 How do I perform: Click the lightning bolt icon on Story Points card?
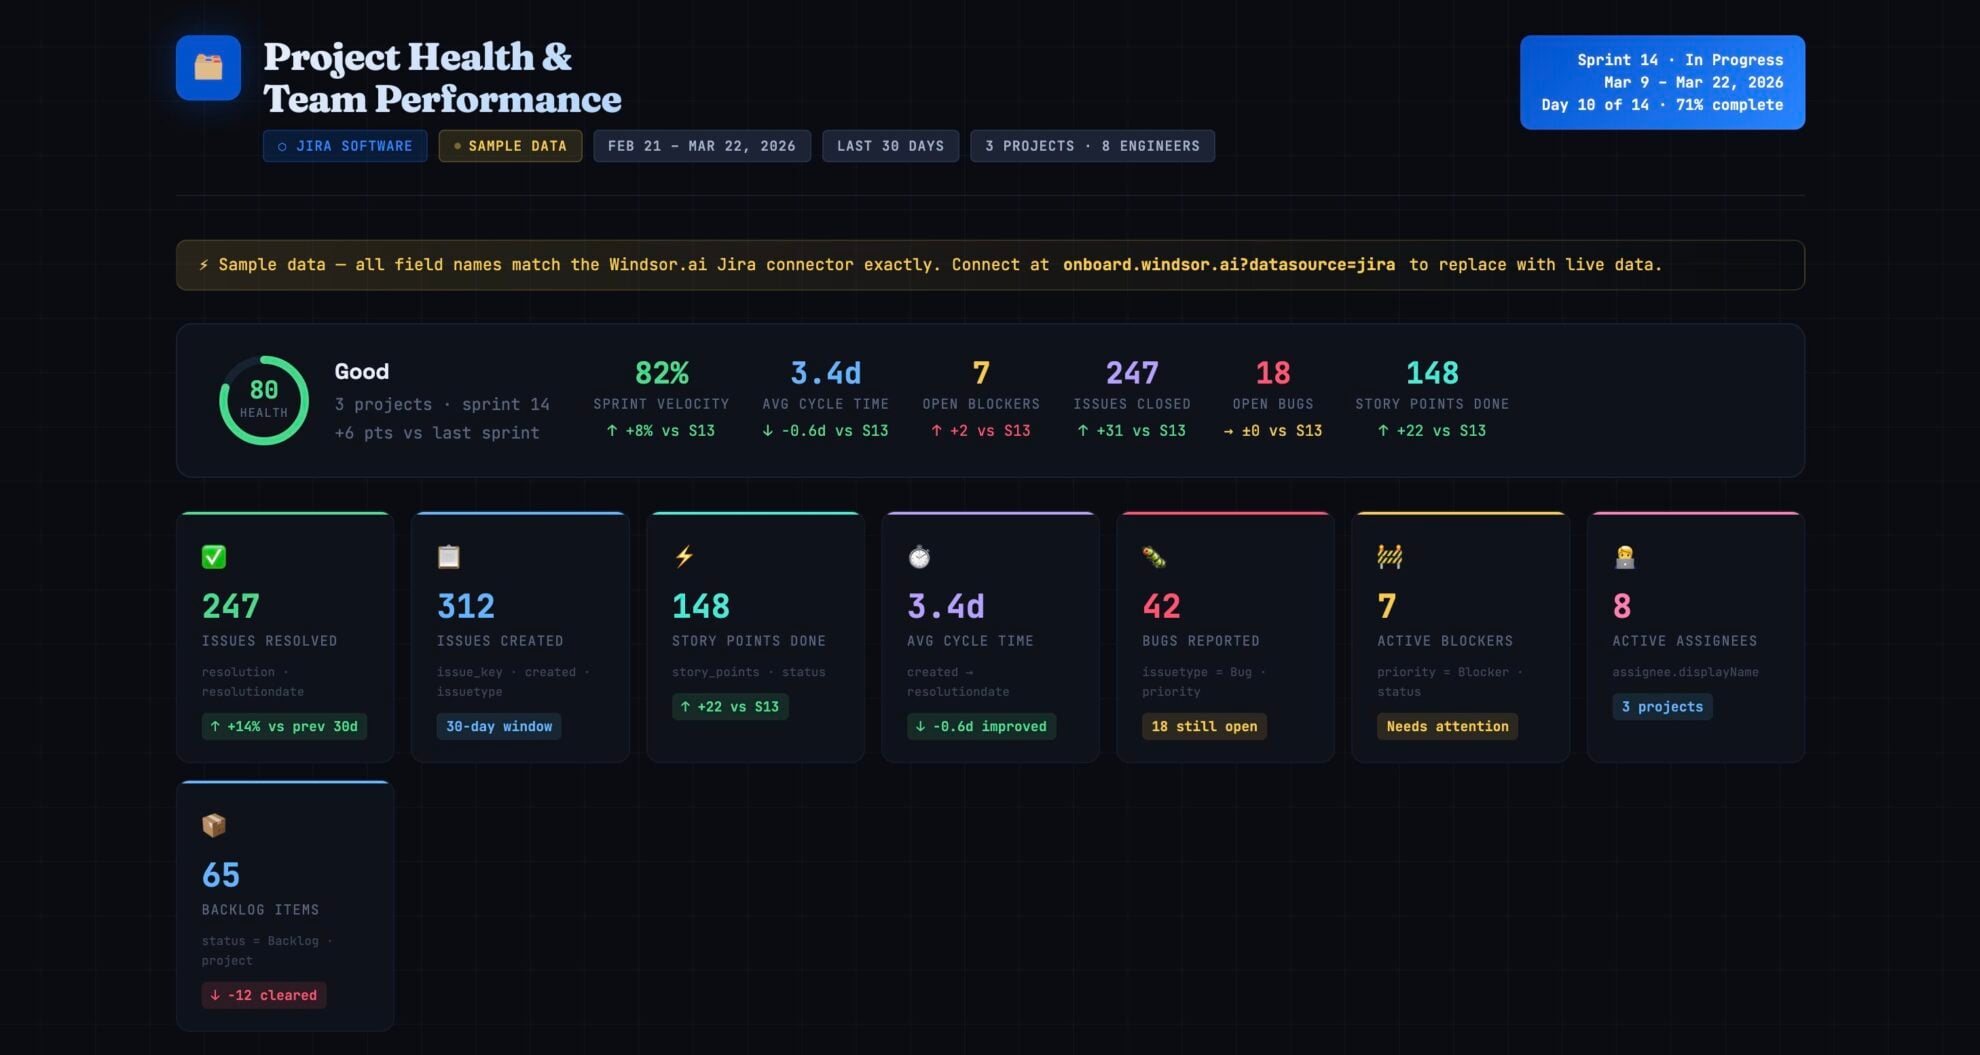point(684,557)
